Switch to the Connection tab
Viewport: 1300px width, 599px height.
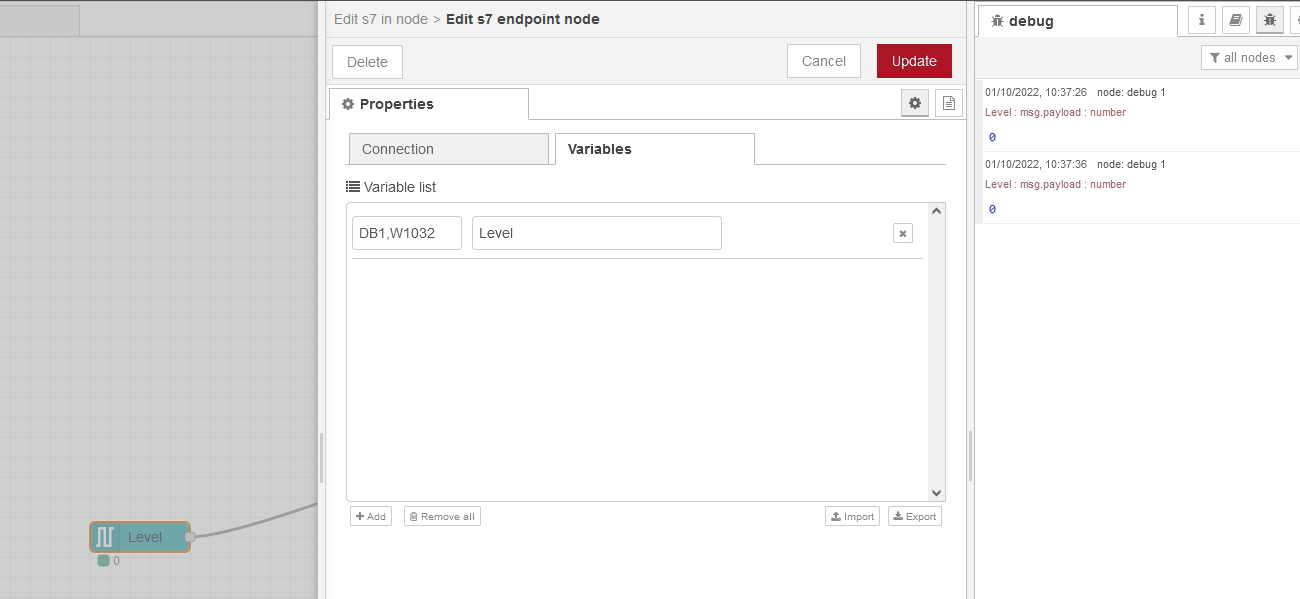(448, 149)
